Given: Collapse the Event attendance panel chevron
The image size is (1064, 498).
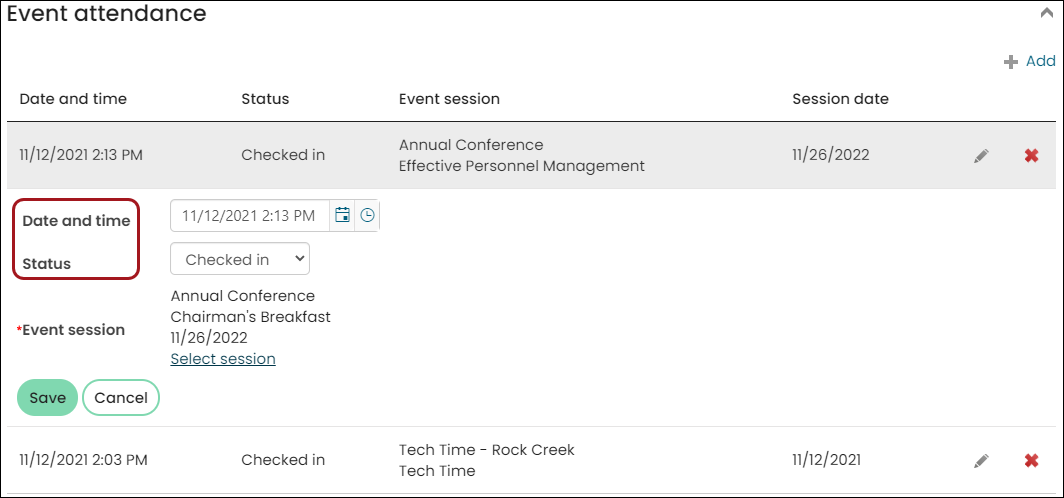Looking at the screenshot, I should 1046,13.
